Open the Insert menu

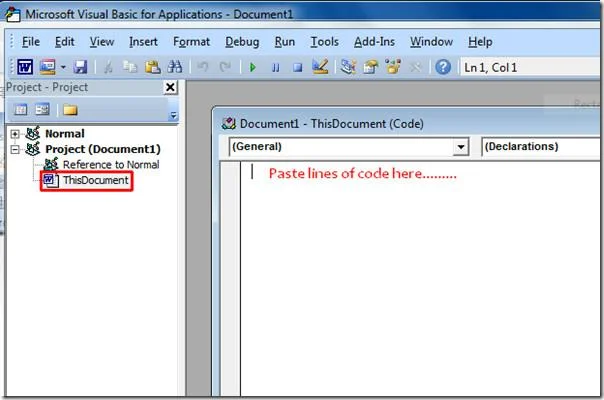click(143, 42)
